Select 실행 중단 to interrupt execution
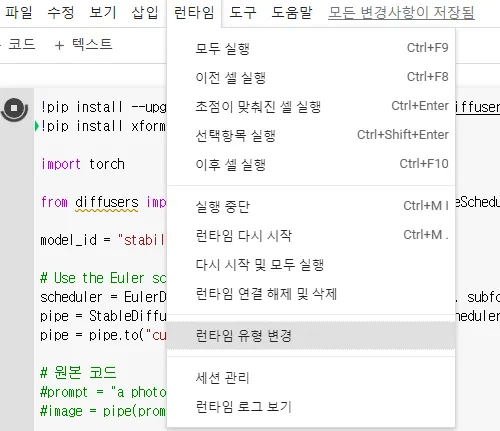Screen dimensions: 500x431 click(x=311, y=207)
